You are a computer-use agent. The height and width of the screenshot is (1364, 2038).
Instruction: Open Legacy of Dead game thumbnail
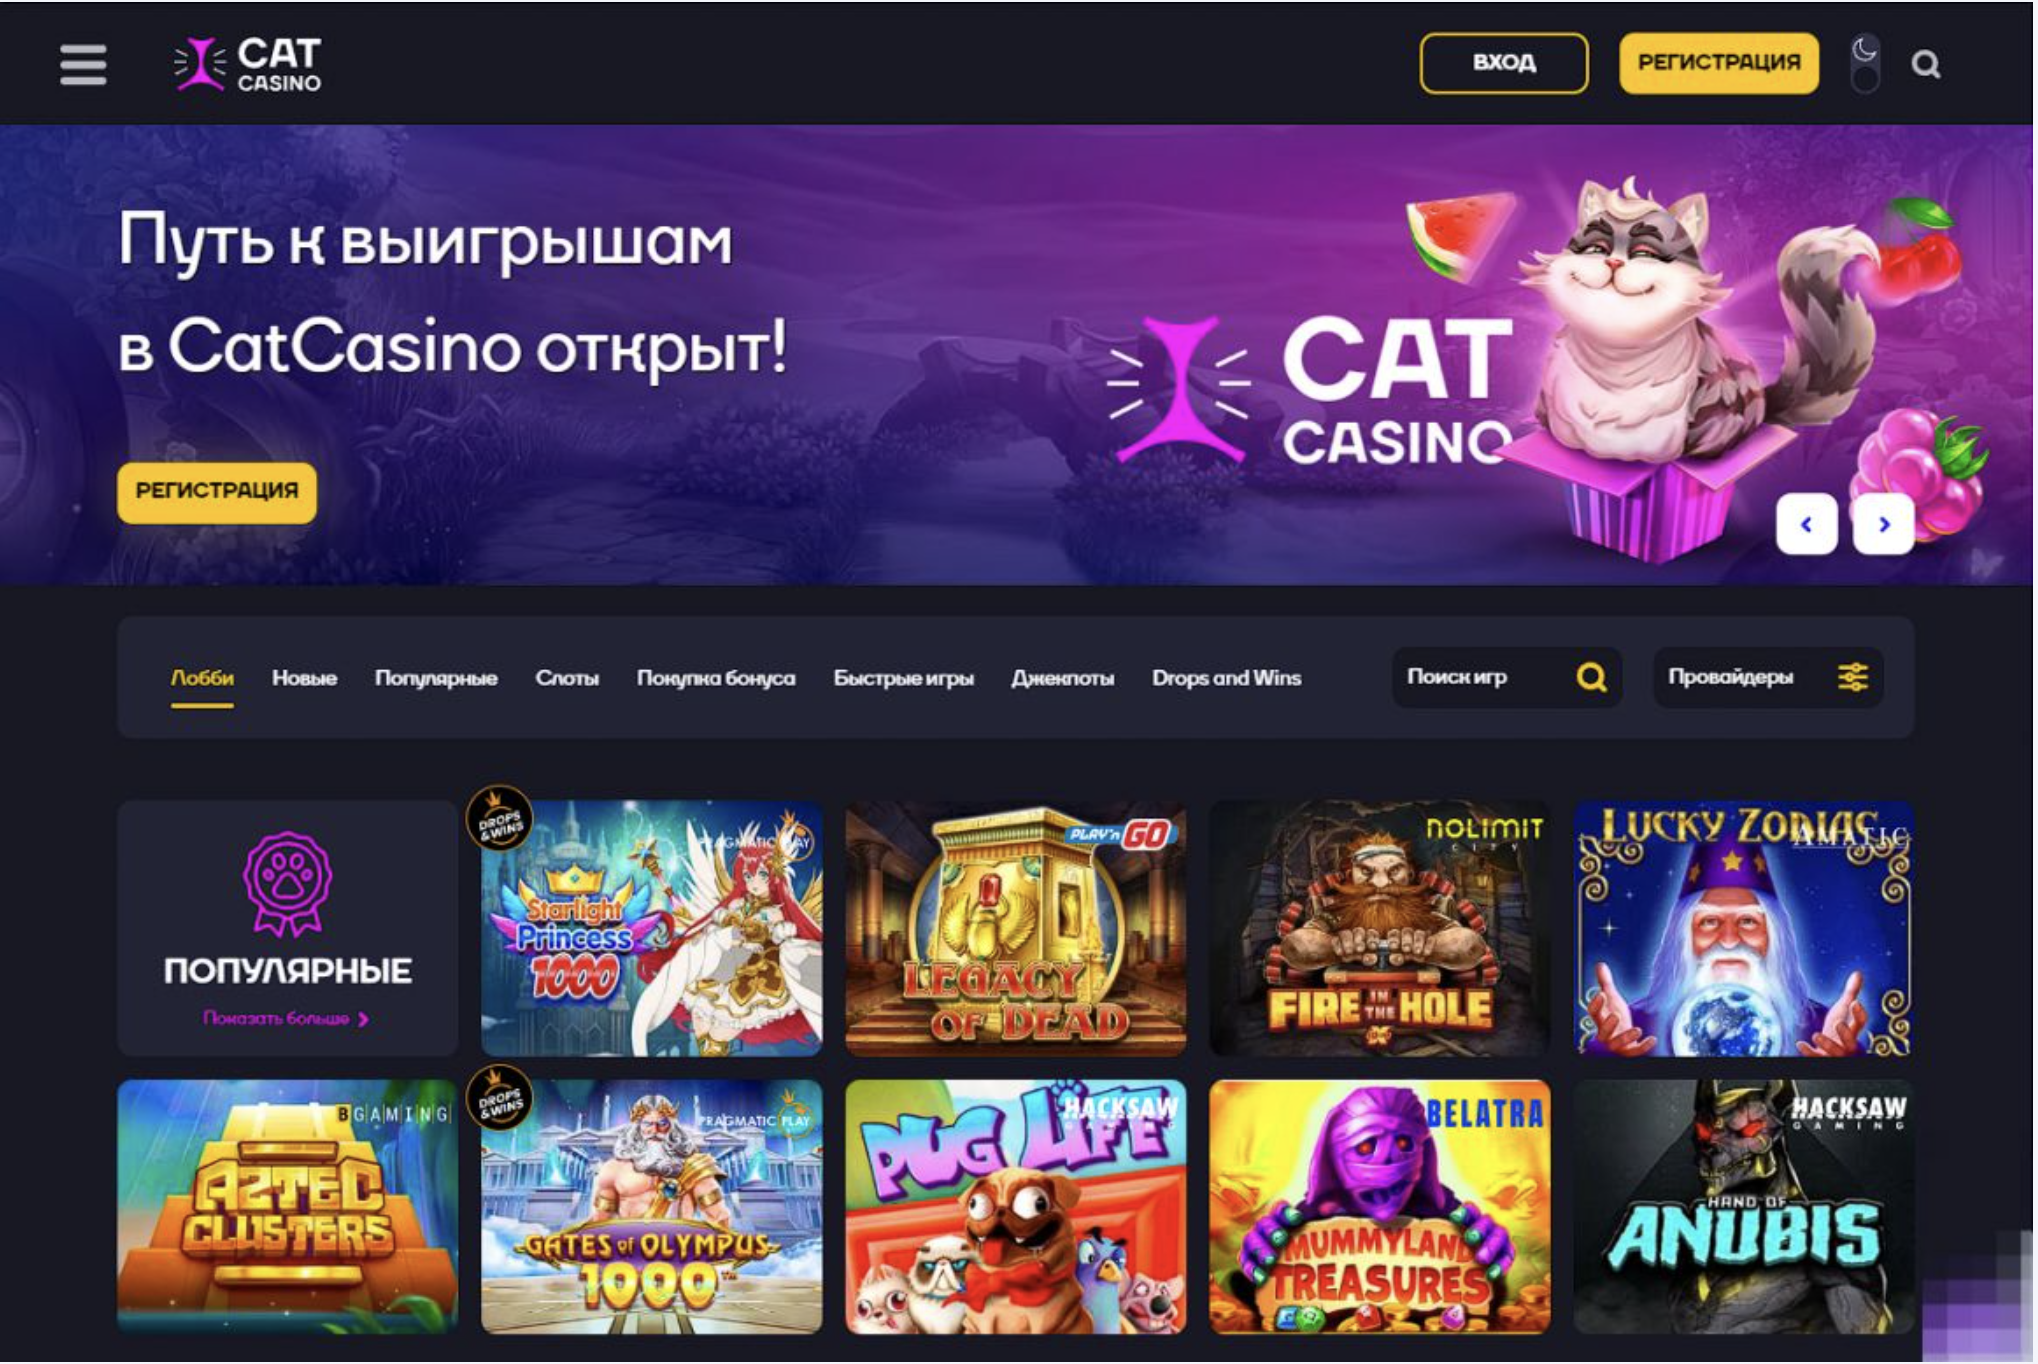[1016, 928]
